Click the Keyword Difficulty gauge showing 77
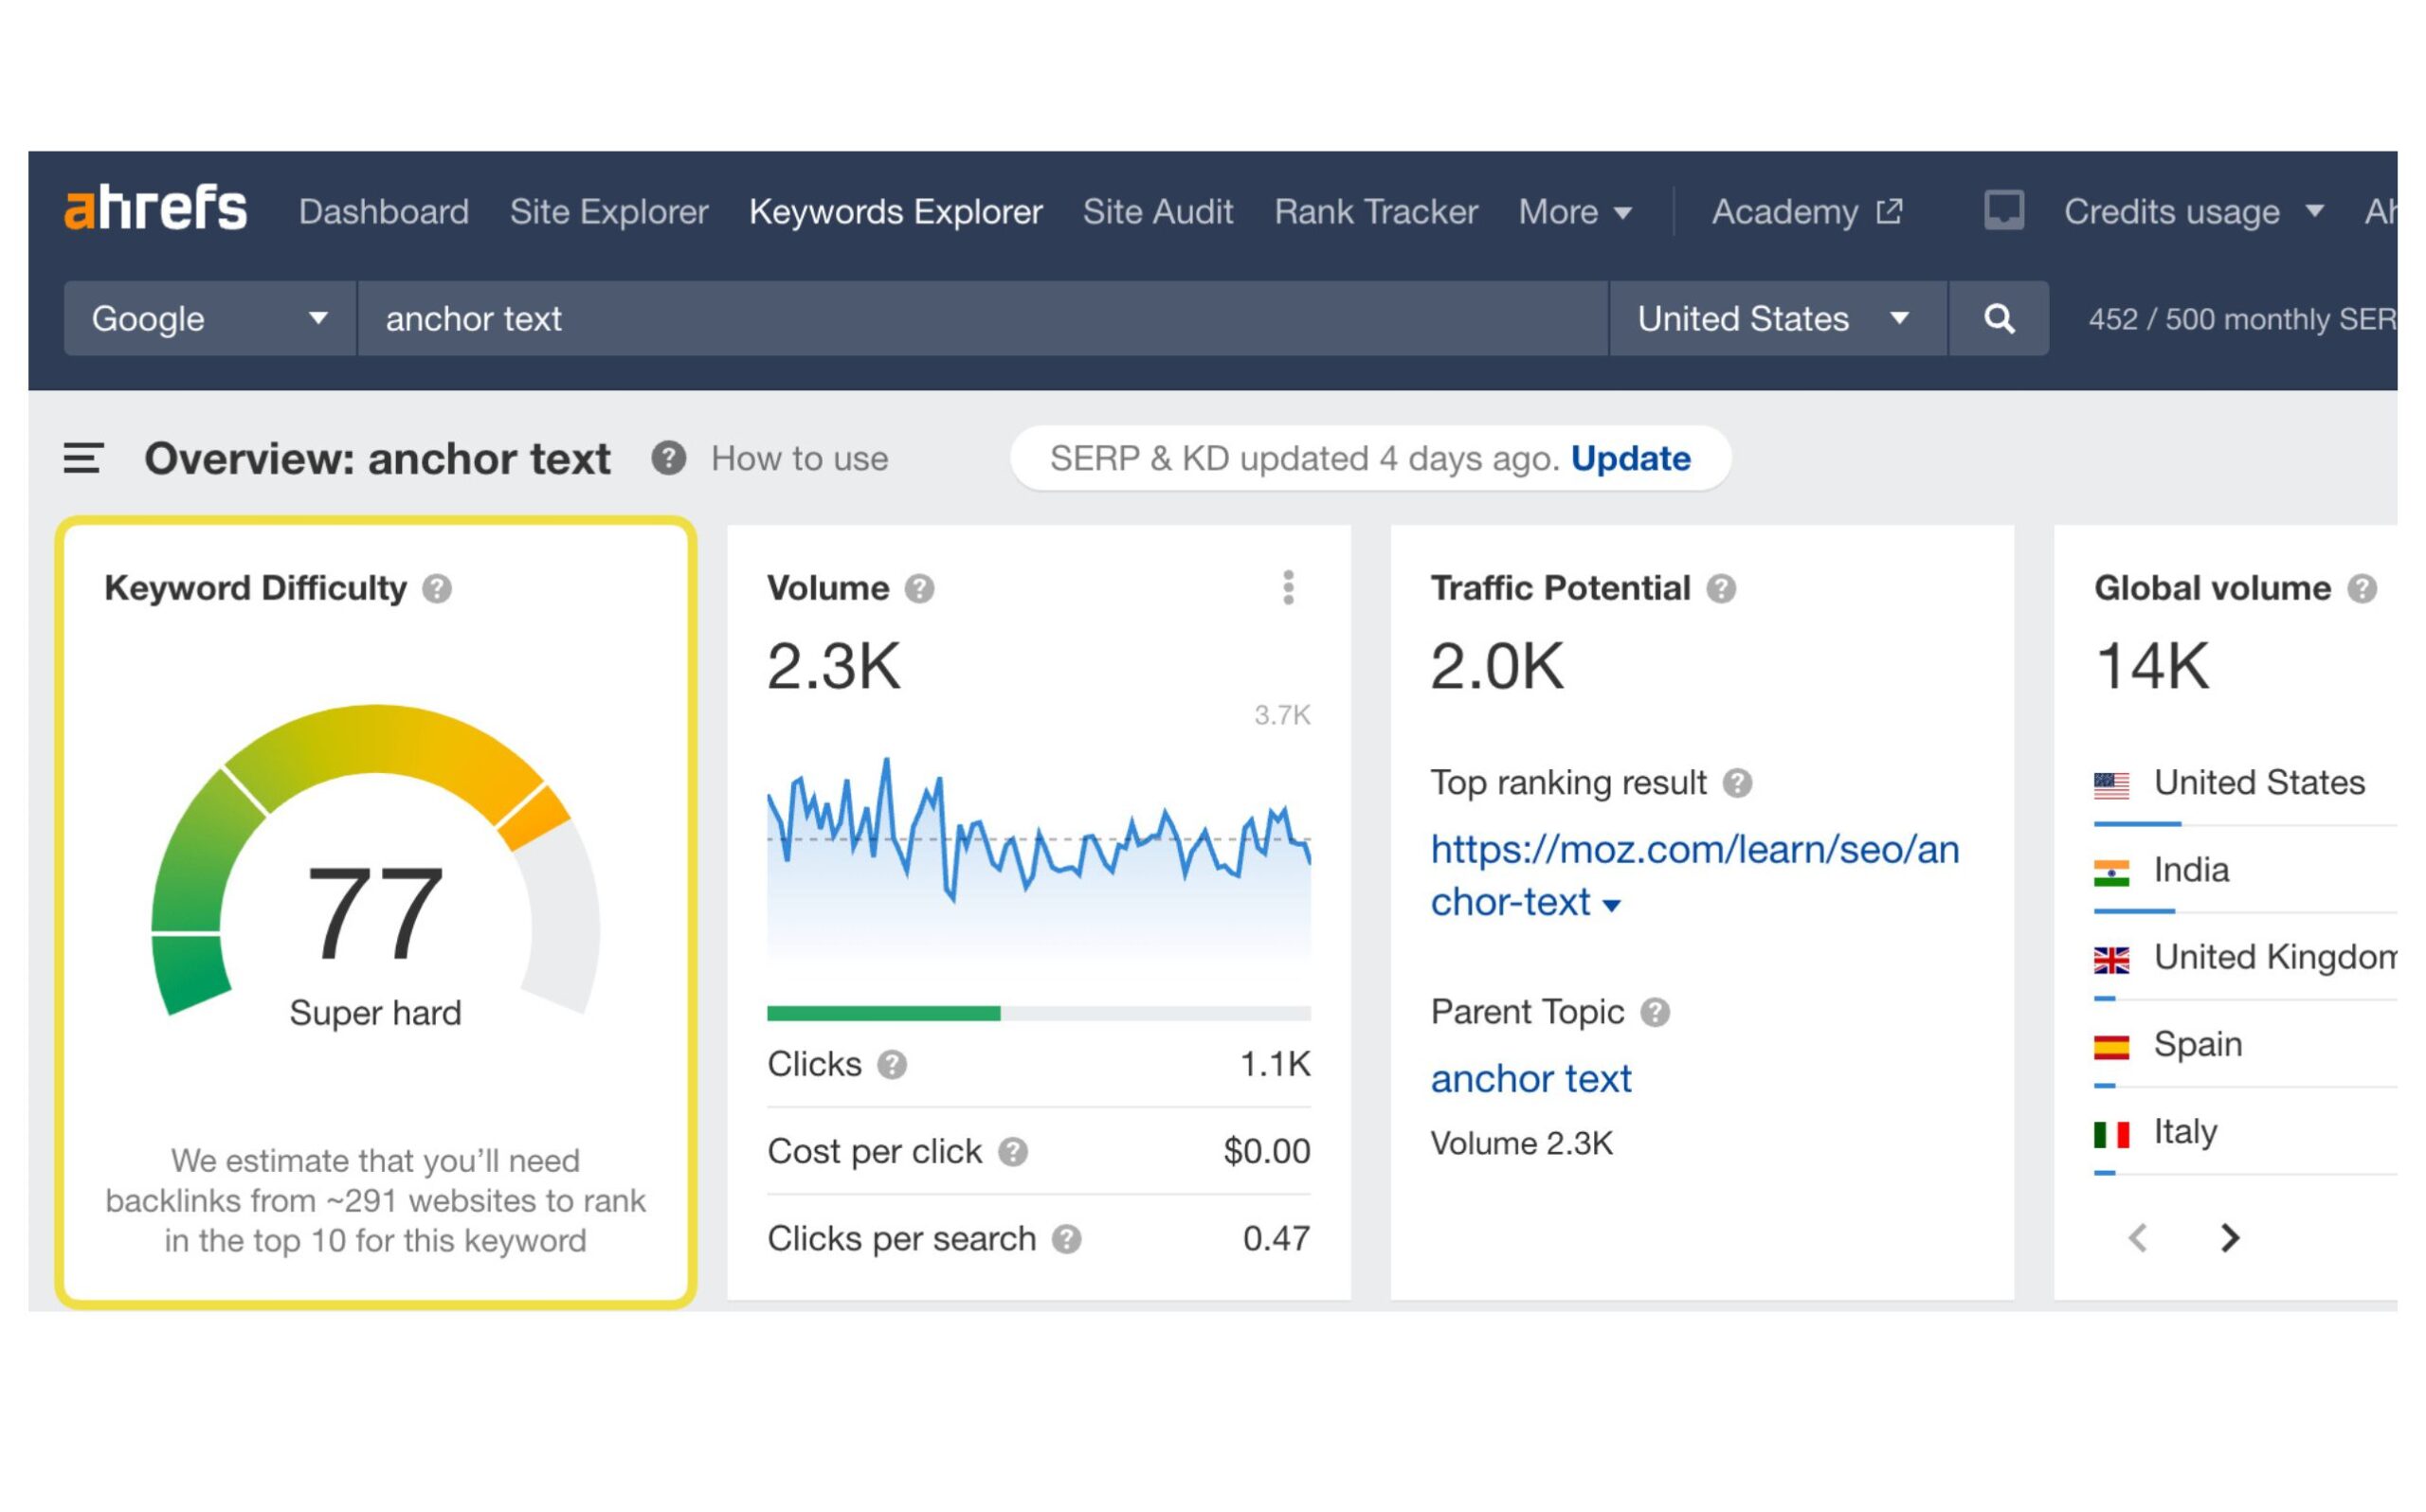The height and width of the screenshot is (1512, 2426). [375, 860]
